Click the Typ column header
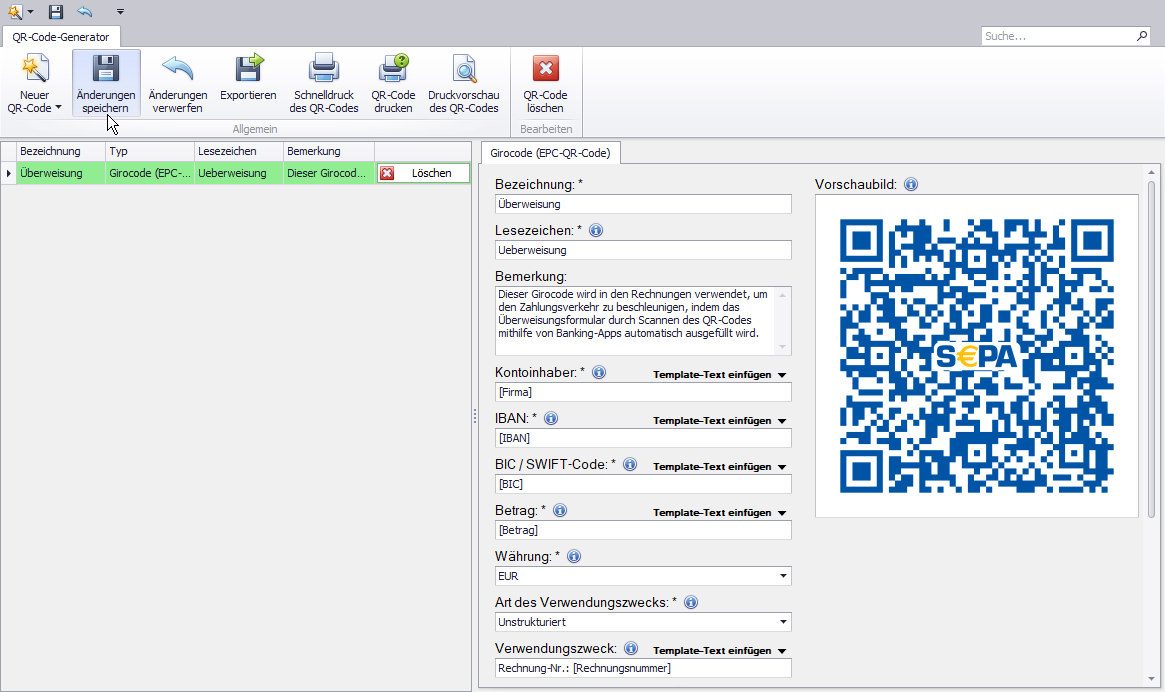 point(150,151)
